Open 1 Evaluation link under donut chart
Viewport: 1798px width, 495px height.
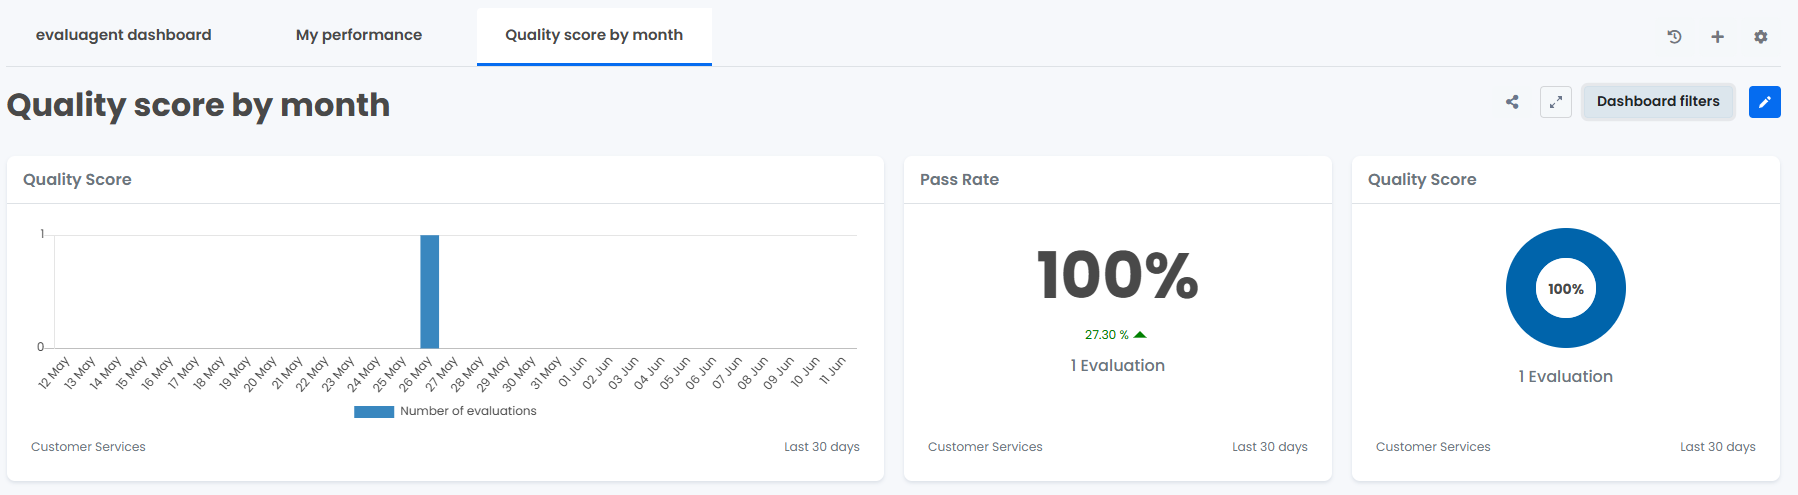[1566, 377]
